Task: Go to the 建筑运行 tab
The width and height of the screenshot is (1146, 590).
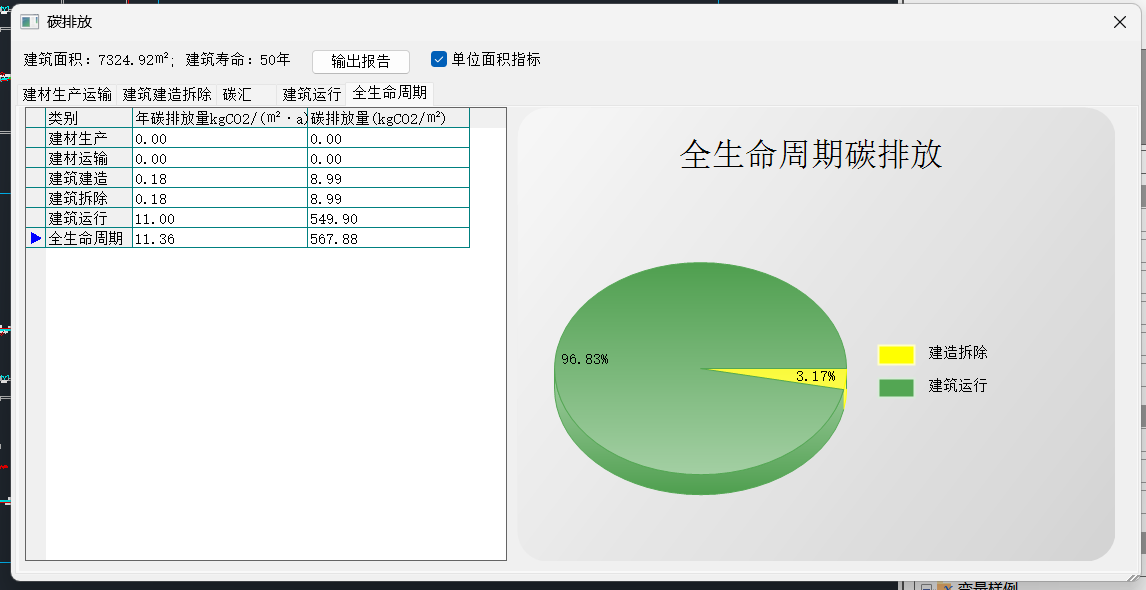Action: pos(312,94)
